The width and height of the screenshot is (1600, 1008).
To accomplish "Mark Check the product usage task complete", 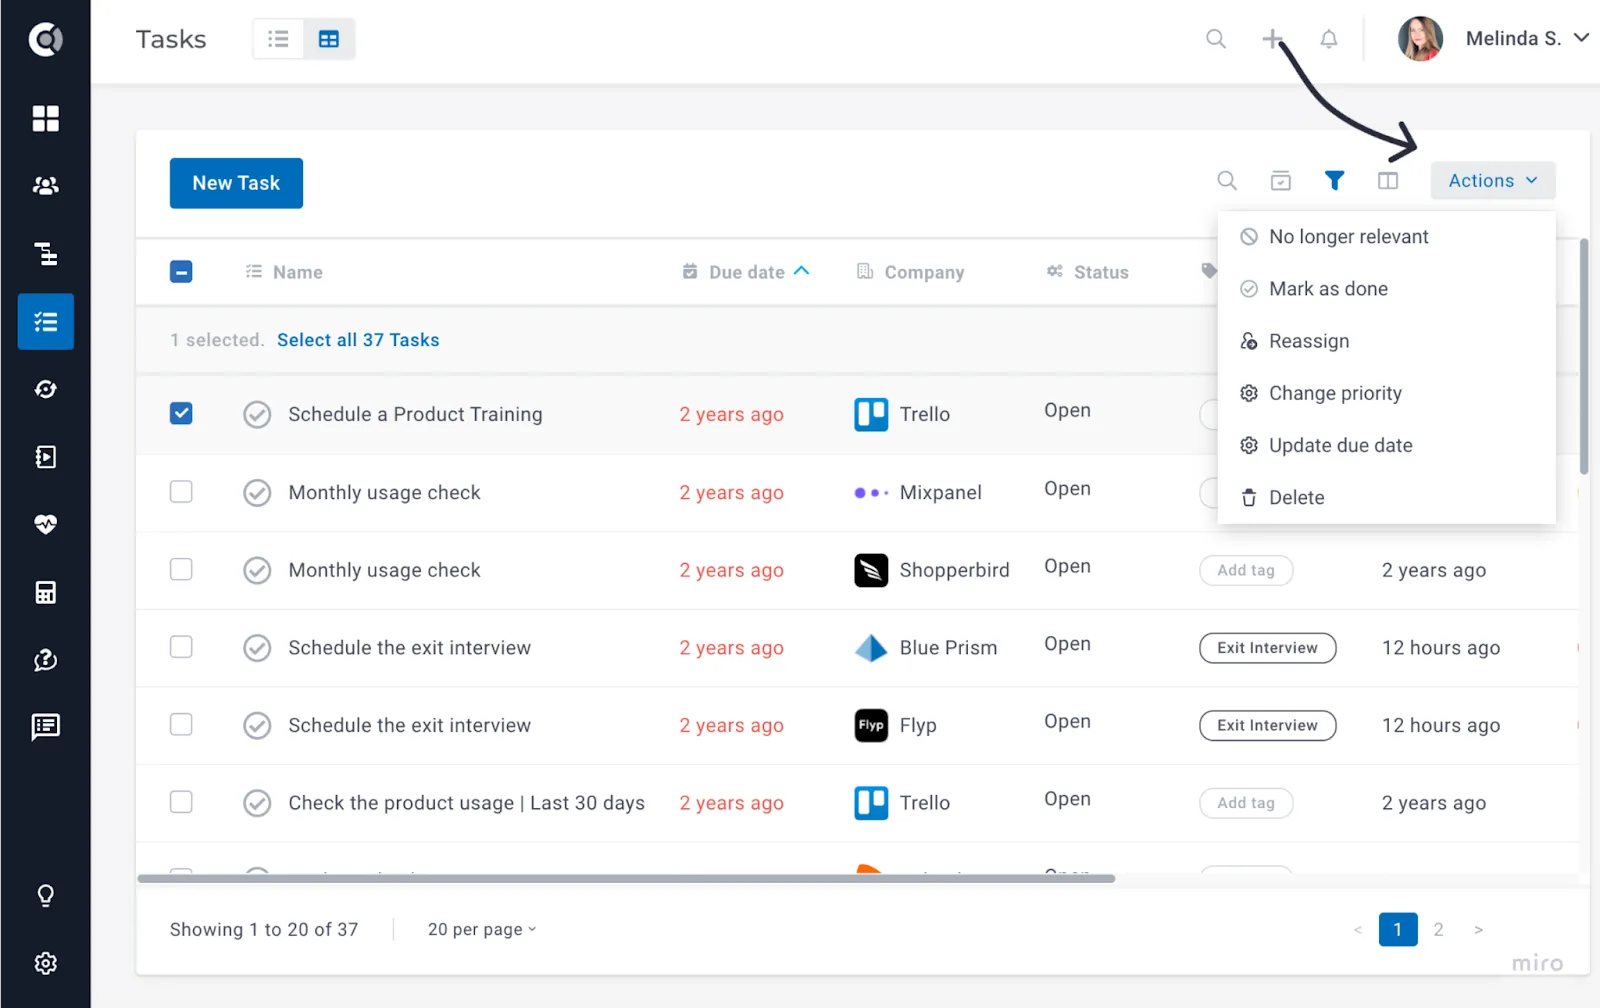I will coord(257,803).
